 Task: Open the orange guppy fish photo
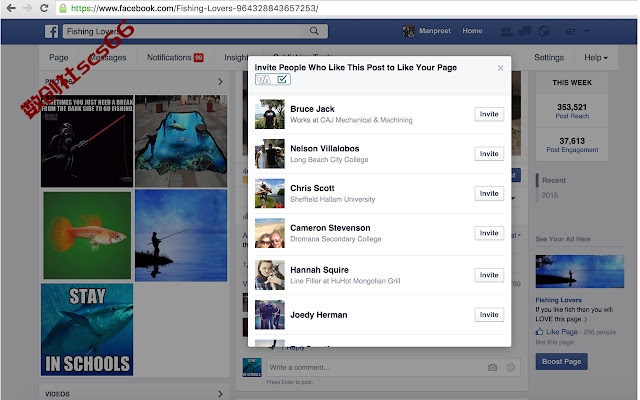pyautogui.click(x=87, y=236)
